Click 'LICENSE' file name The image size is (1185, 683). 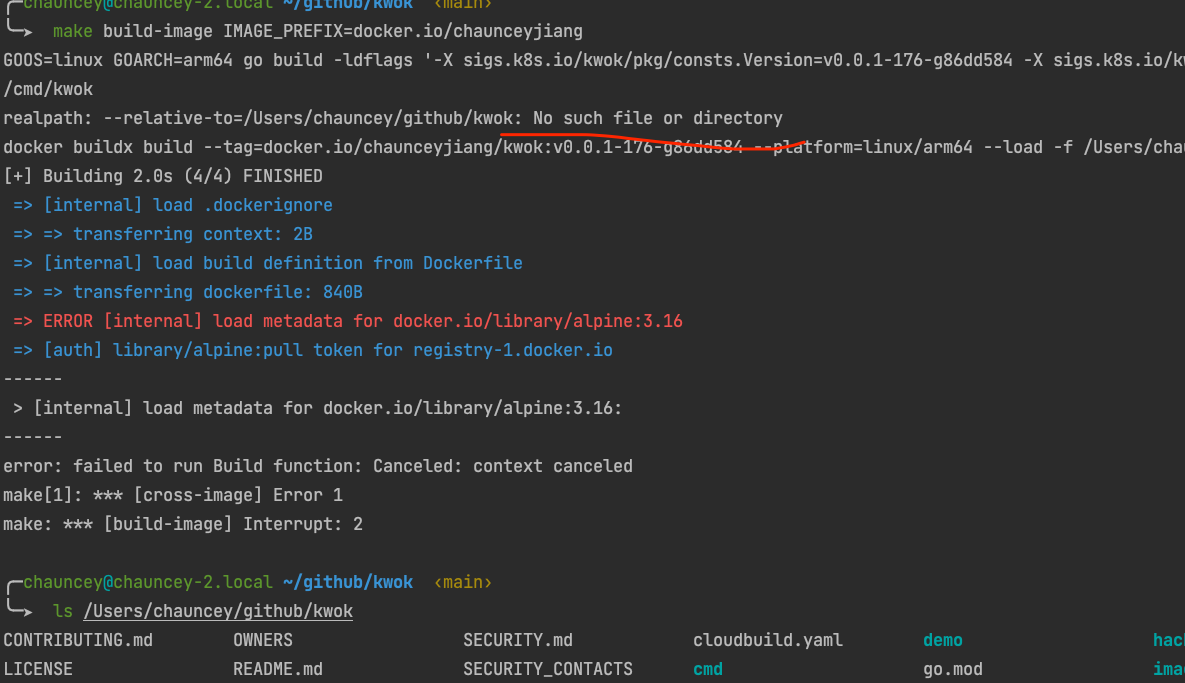[38, 669]
